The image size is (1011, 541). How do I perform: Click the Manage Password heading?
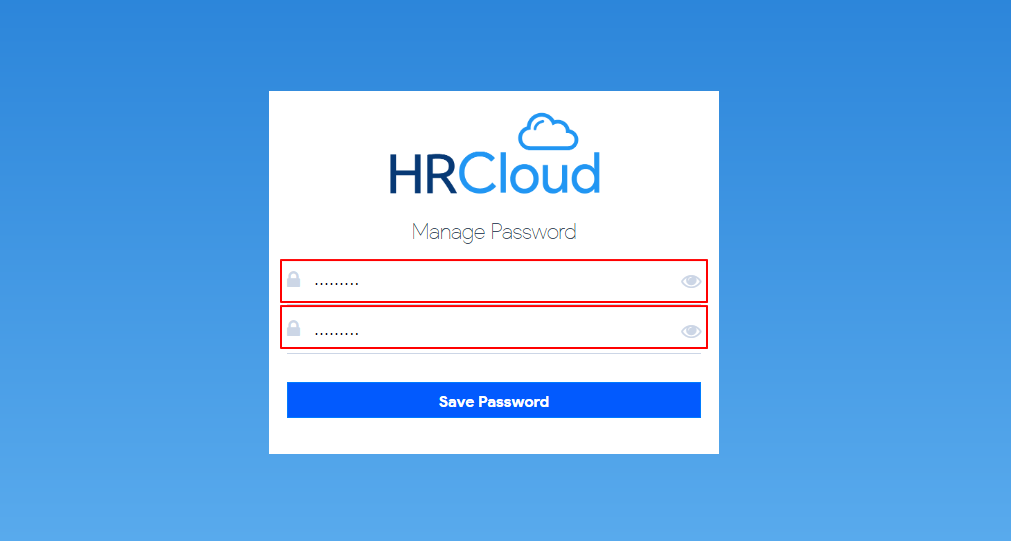[x=494, y=231]
